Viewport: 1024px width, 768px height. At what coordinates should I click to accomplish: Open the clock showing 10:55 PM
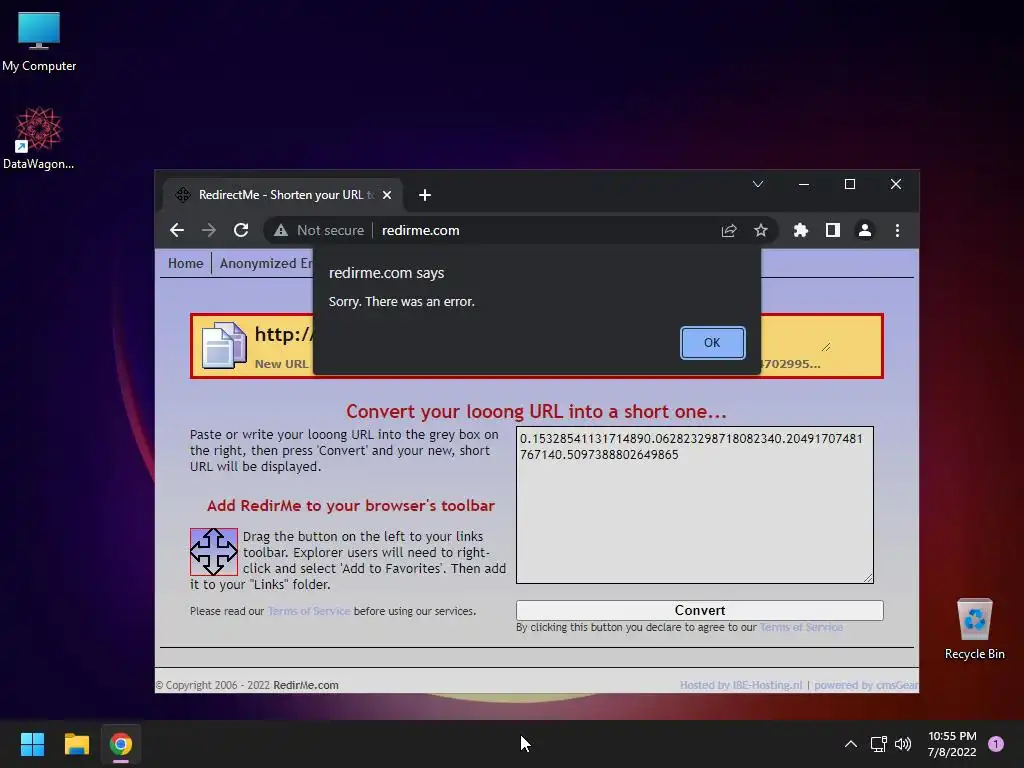[952, 744]
